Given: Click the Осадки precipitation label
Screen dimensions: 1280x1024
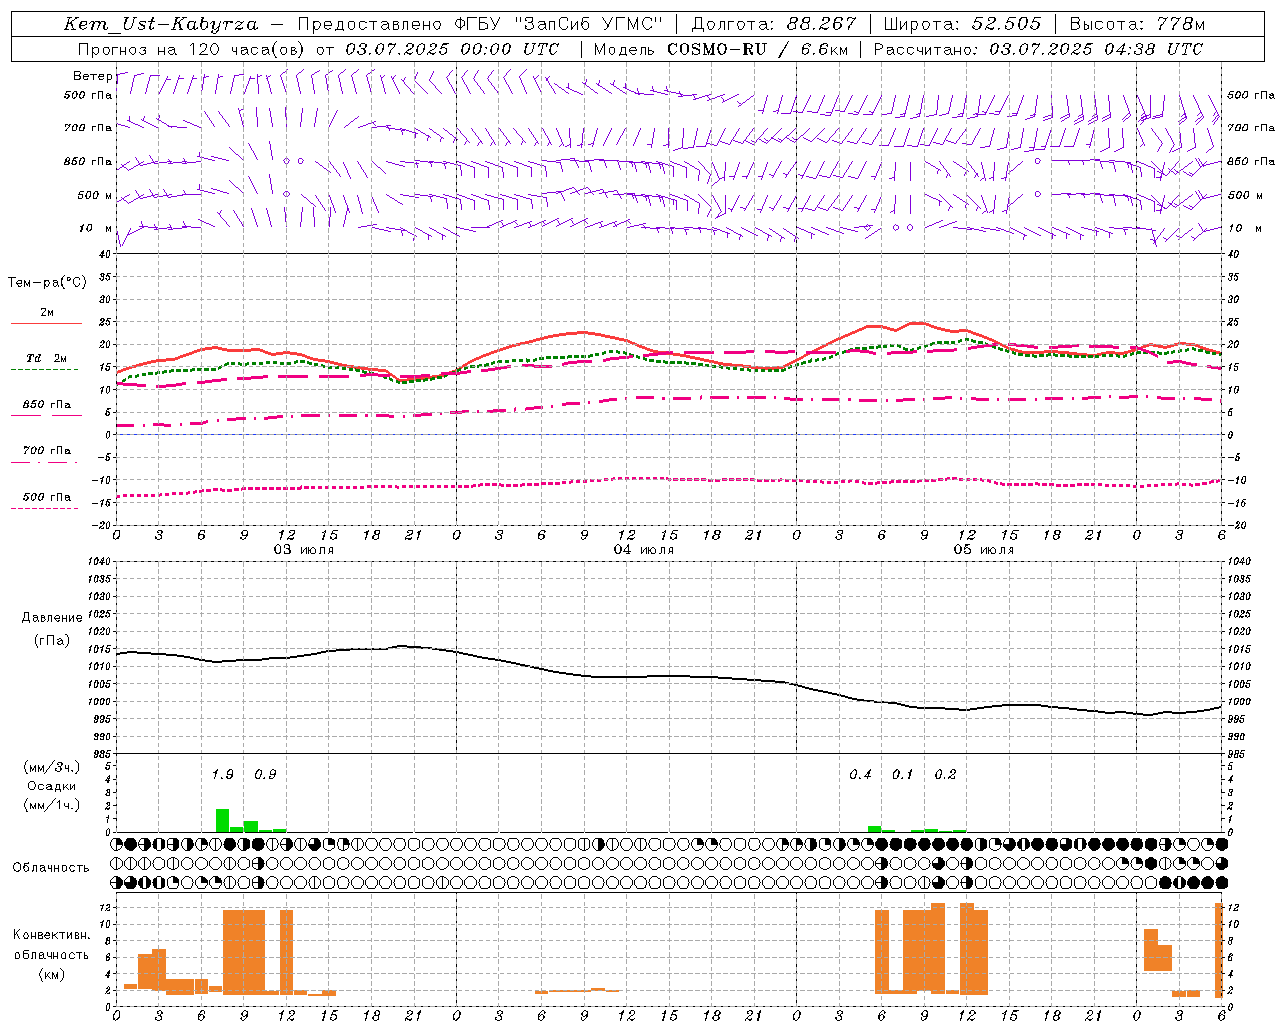Looking at the screenshot, I should 51,786.
